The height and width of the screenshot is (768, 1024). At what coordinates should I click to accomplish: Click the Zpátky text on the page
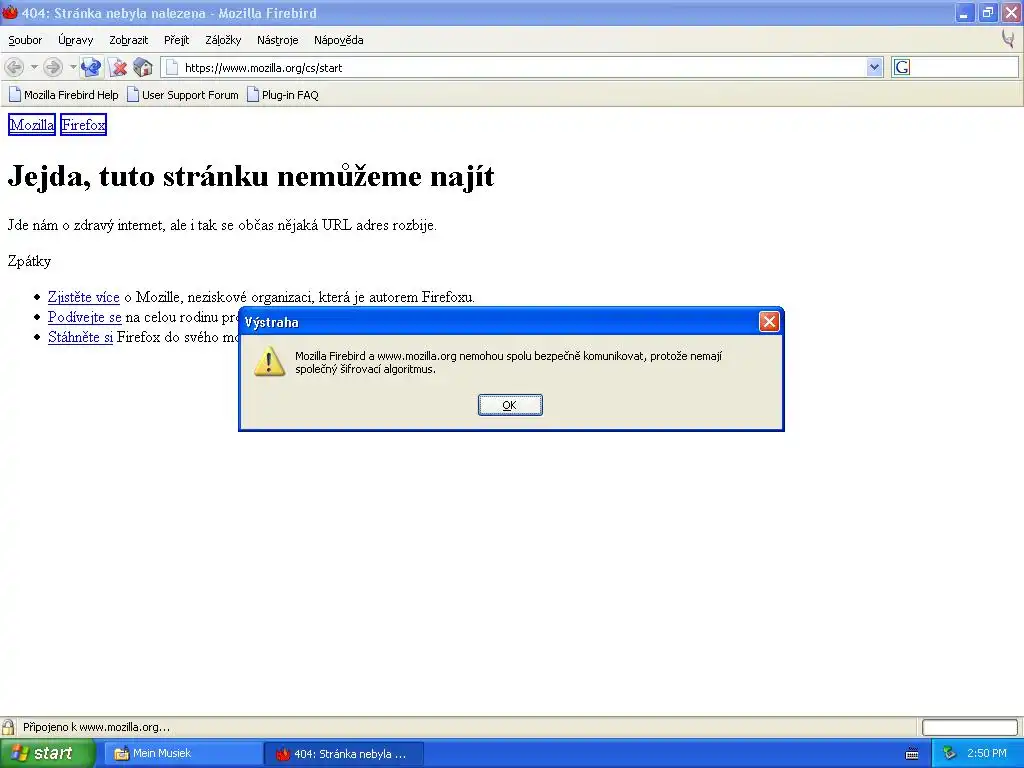point(29,261)
